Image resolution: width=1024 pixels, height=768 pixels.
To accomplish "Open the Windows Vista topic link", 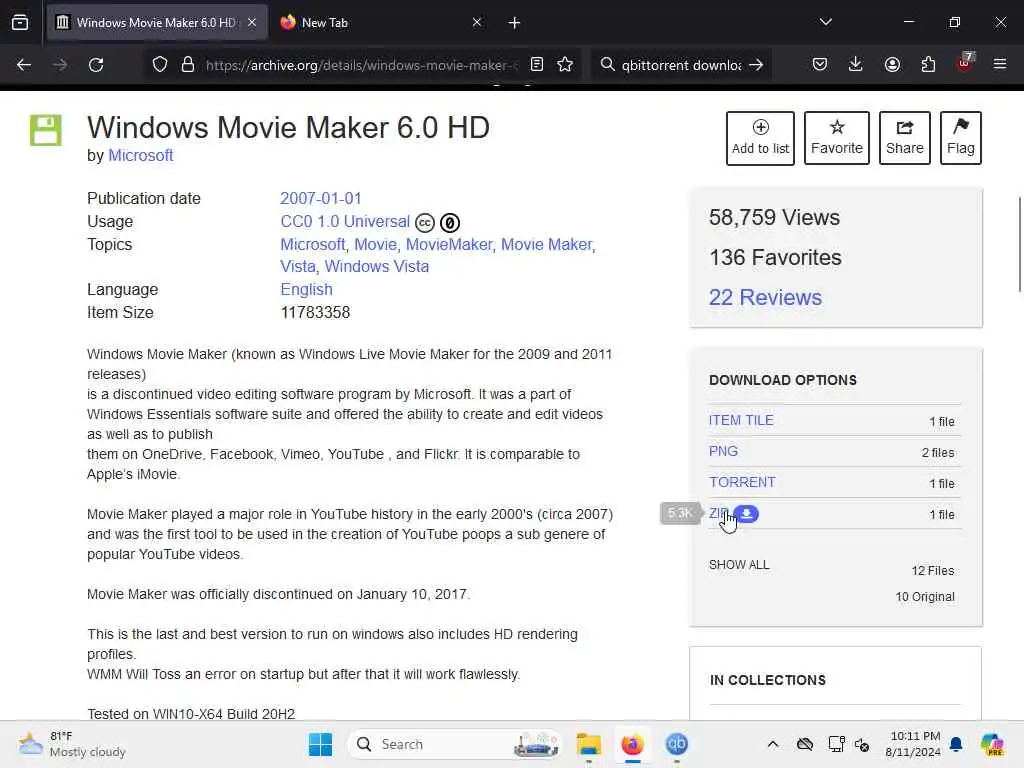I will click(377, 266).
